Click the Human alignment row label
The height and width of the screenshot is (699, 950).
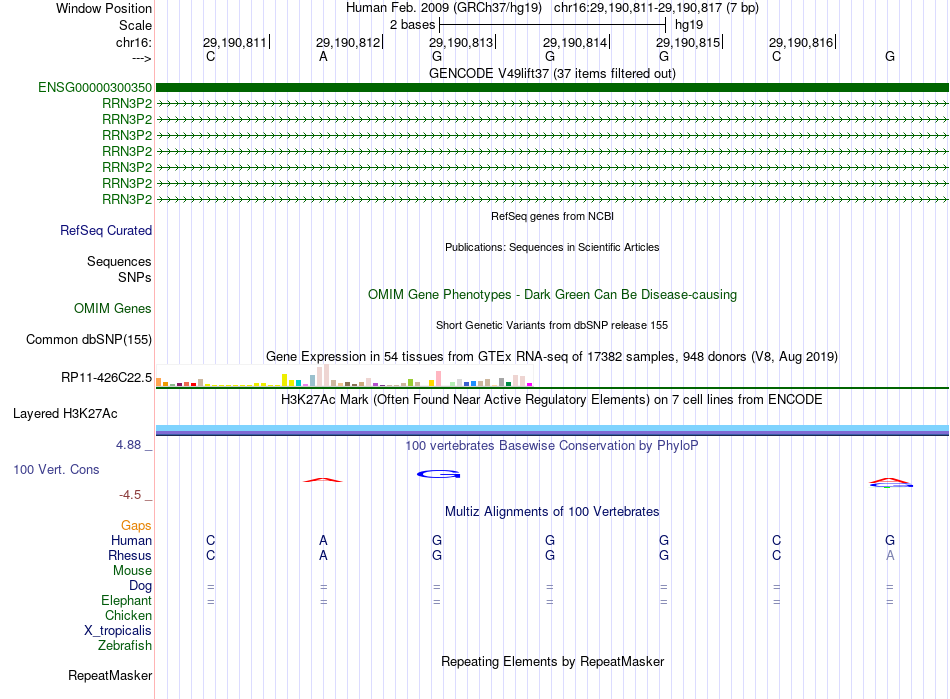[x=131, y=540]
